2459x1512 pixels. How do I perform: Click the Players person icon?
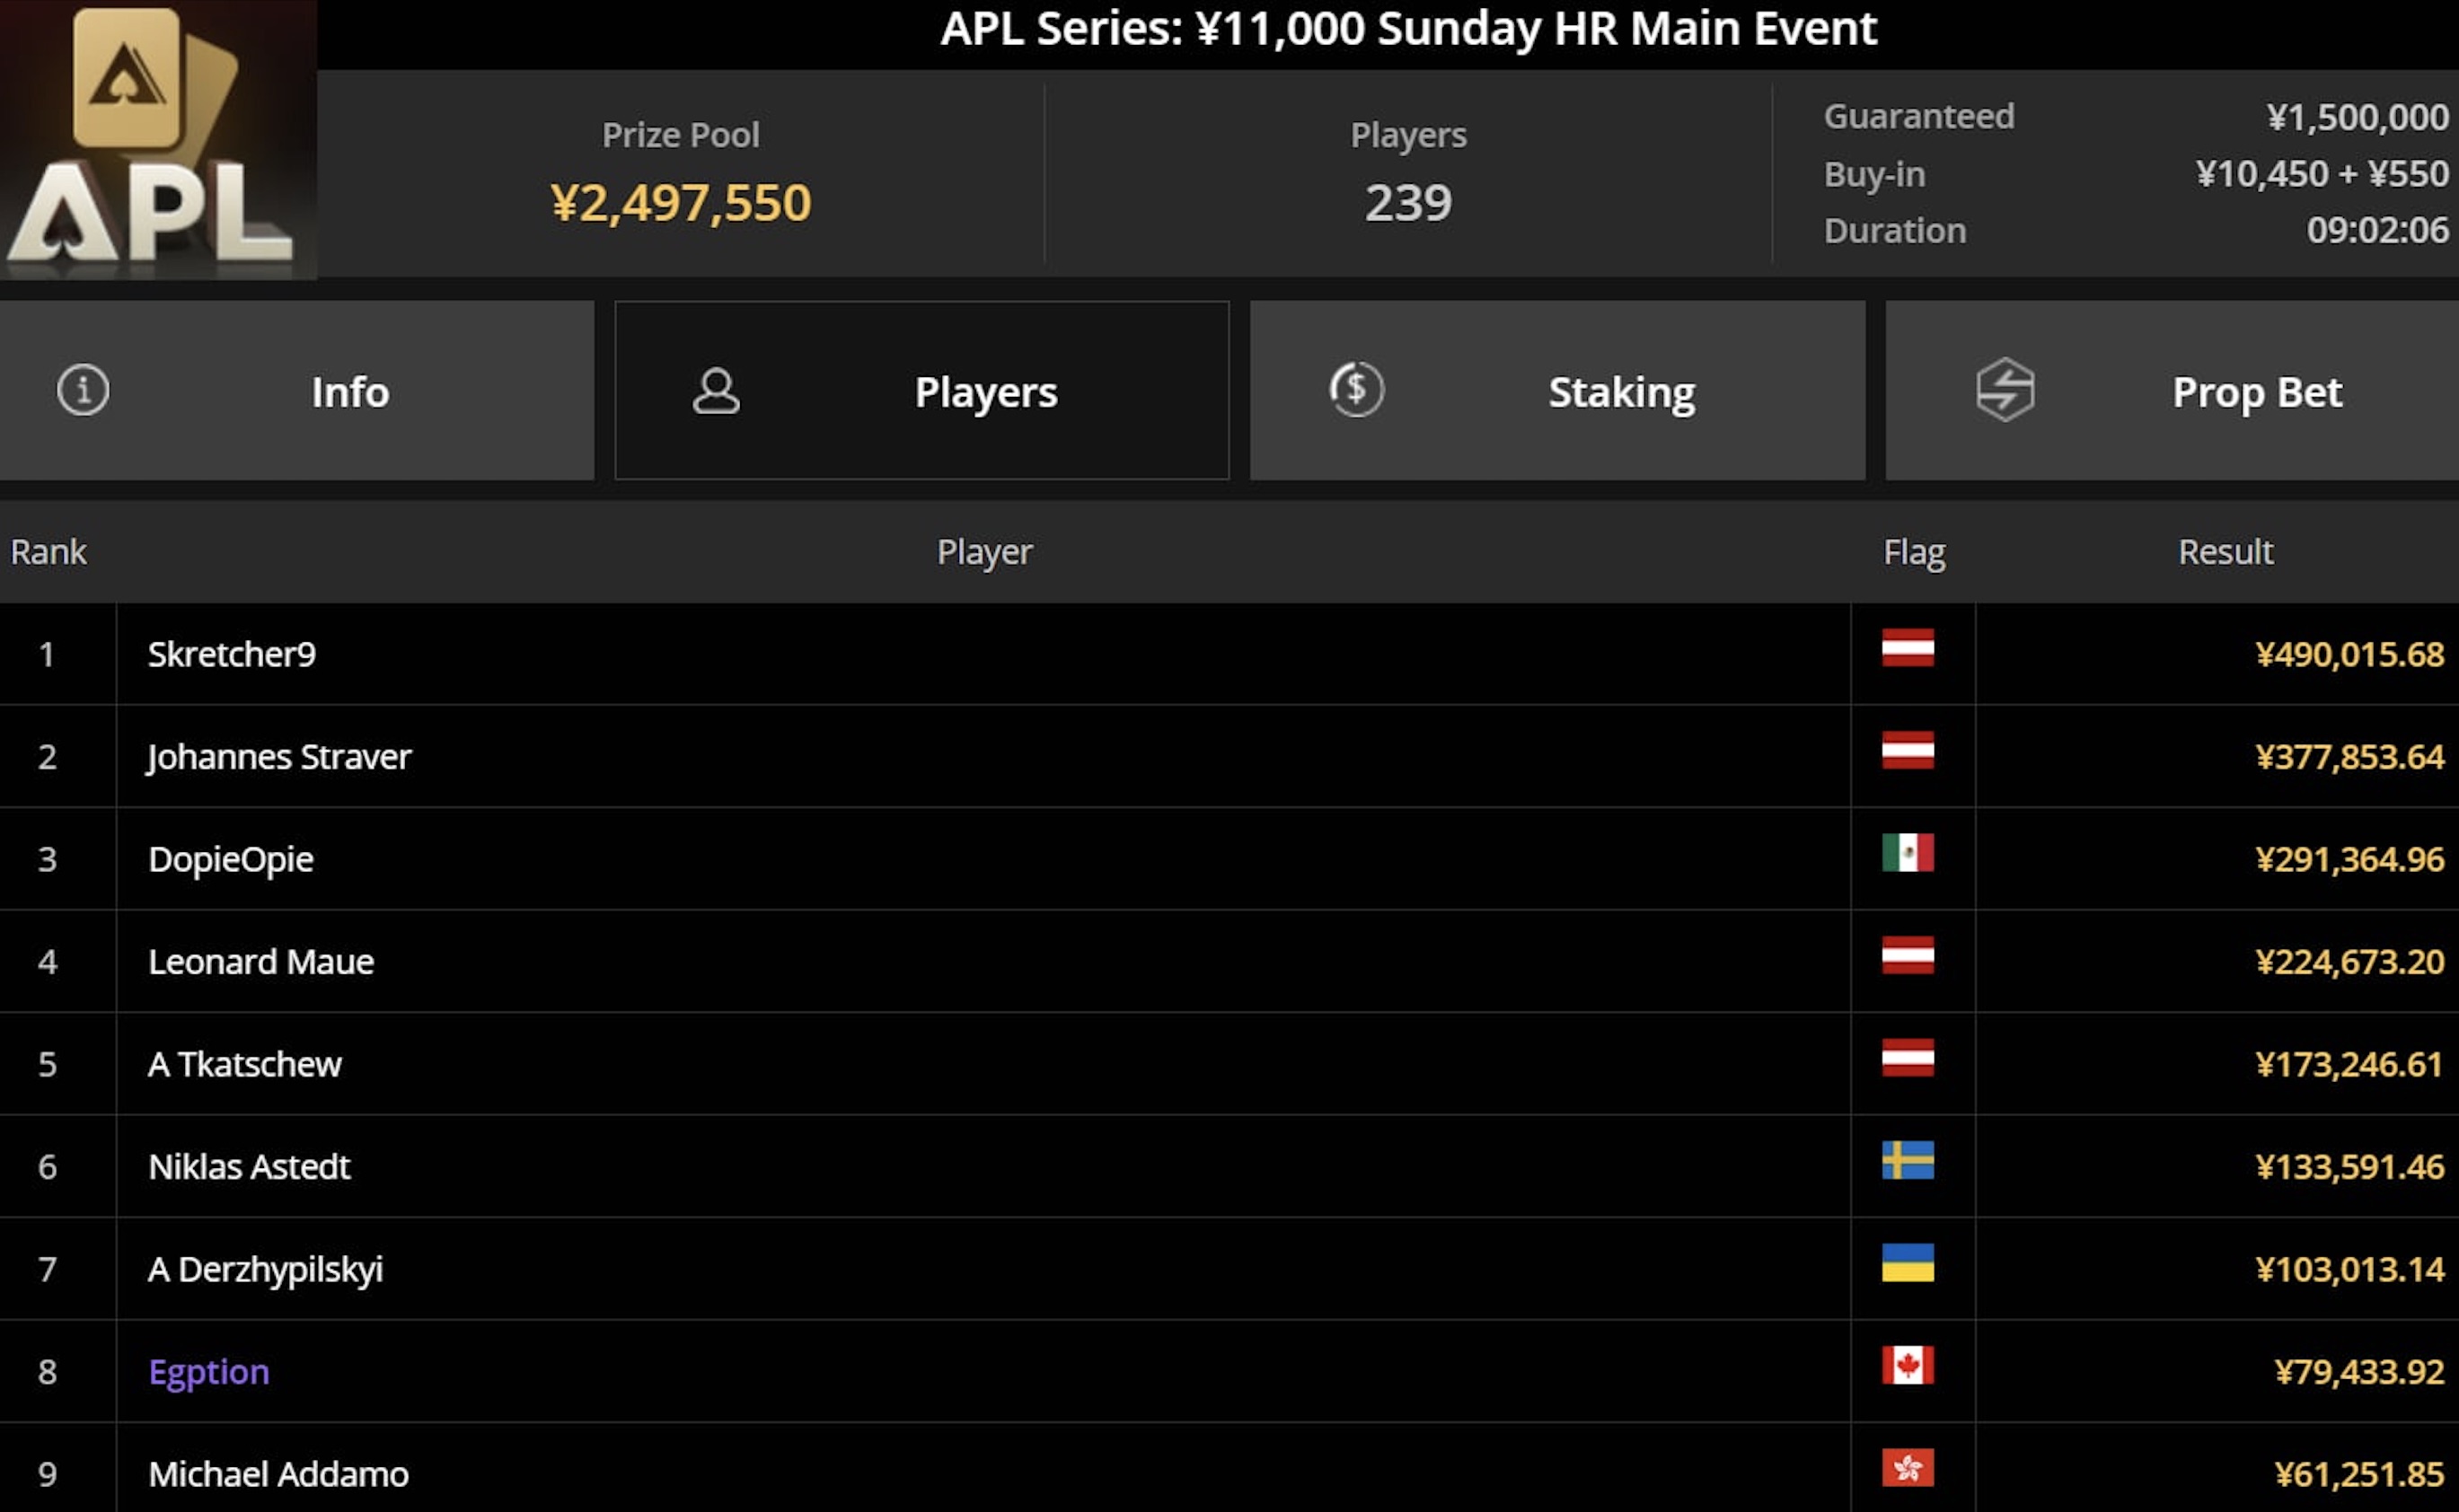click(x=716, y=391)
